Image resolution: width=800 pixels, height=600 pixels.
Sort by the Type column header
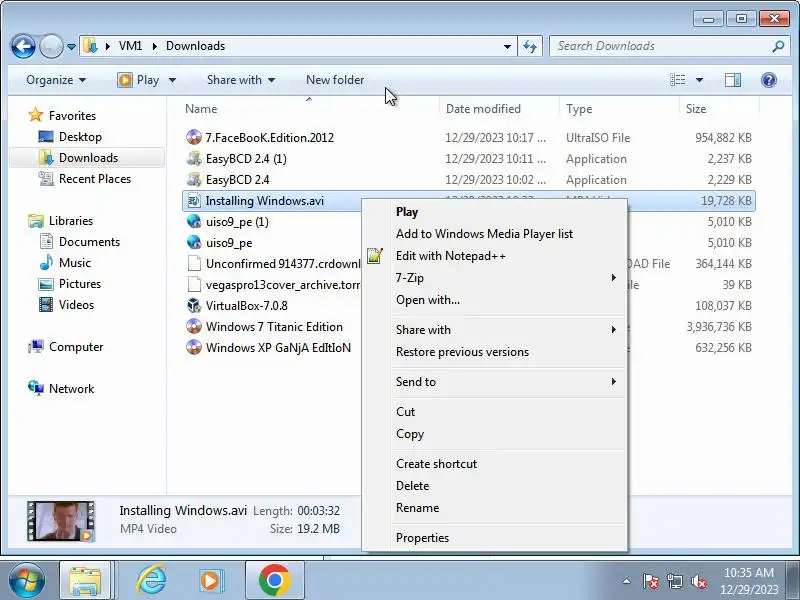[579, 109]
